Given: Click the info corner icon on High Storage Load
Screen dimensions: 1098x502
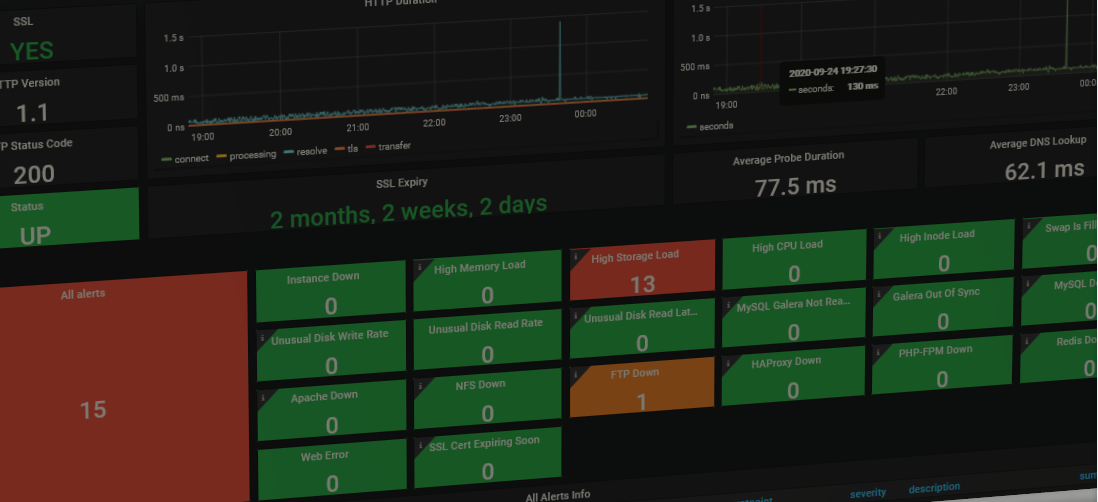Looking at the screenshot, I should tap(576, 256).
